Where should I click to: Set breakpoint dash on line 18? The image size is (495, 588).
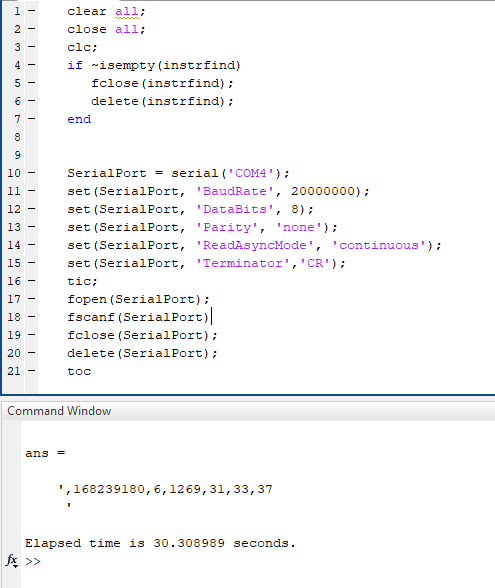coord(32,317)
